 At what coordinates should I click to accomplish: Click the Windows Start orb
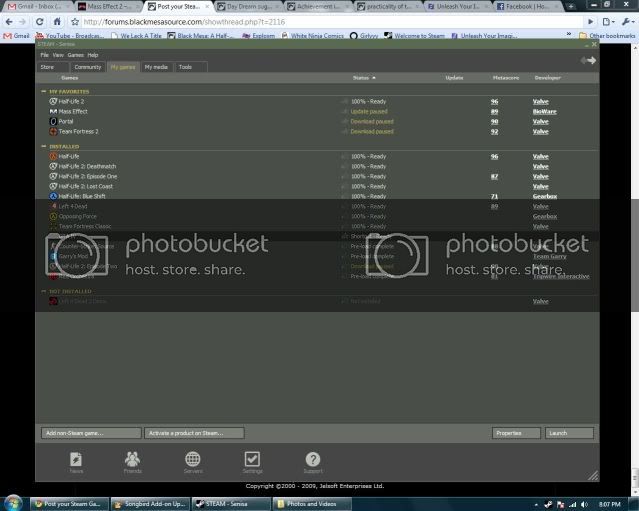click(x=13, y=504)
